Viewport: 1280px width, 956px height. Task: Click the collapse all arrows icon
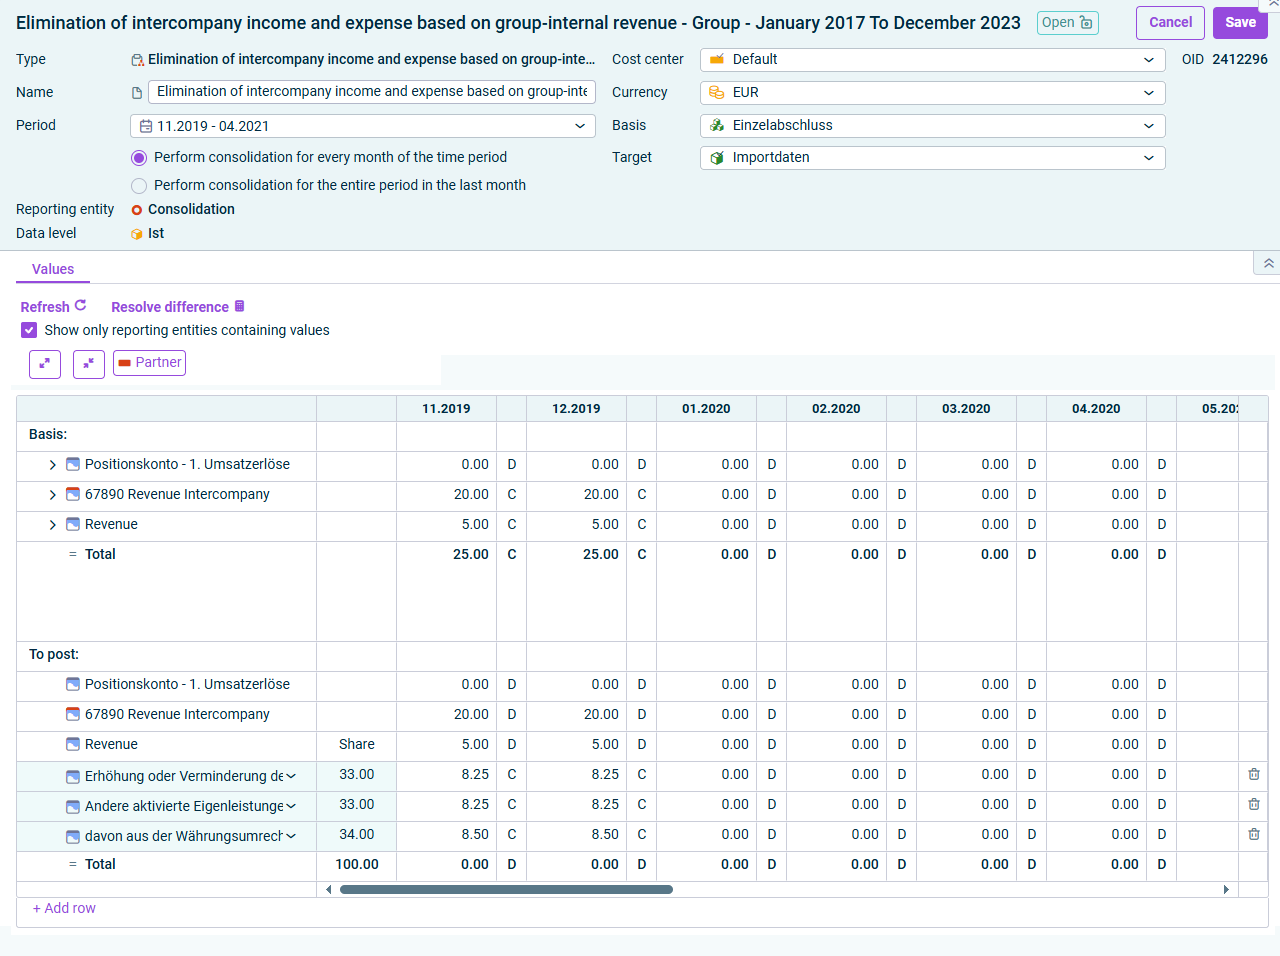(x=89, y=364)
